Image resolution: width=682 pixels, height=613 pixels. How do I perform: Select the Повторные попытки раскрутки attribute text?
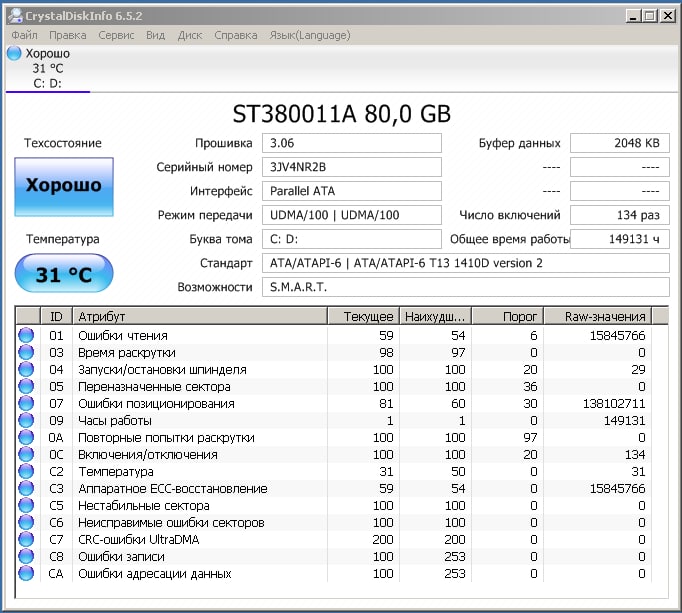pyautogui.click(x=166, y=437)
